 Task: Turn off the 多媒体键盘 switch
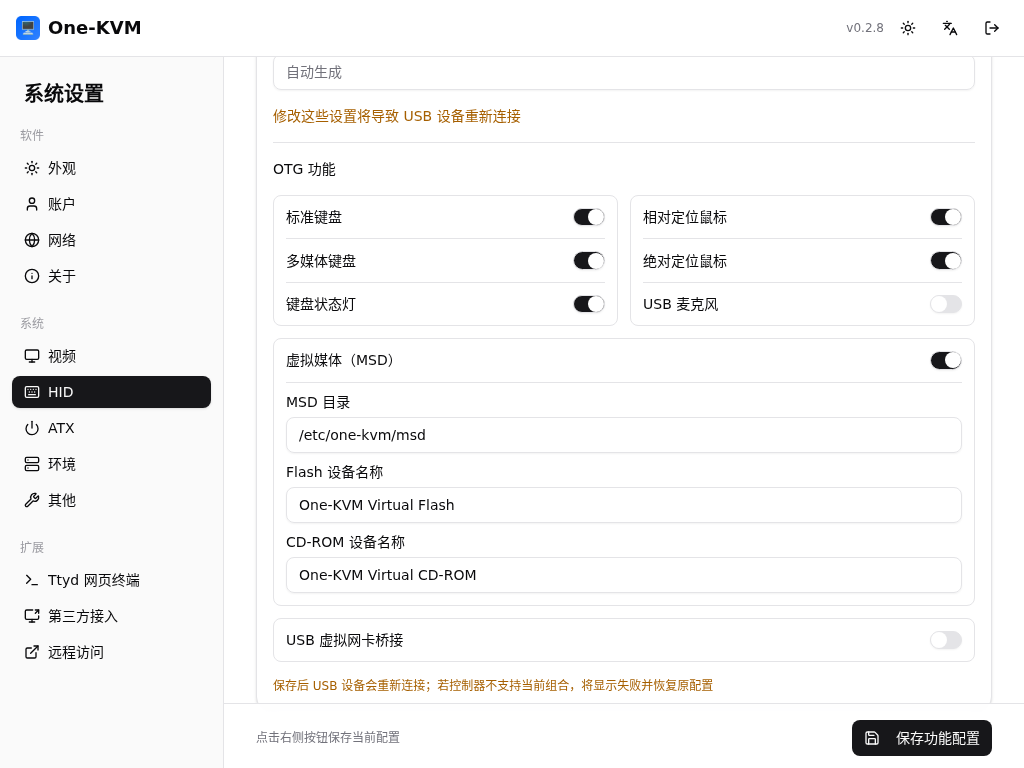pos(589,261)
